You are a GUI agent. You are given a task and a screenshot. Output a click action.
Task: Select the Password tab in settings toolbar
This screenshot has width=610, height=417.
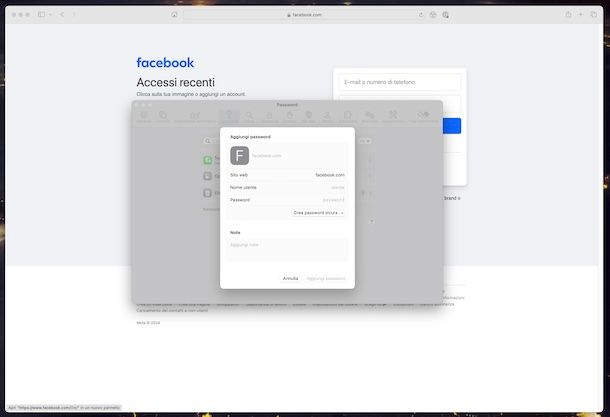pos(229,117)
